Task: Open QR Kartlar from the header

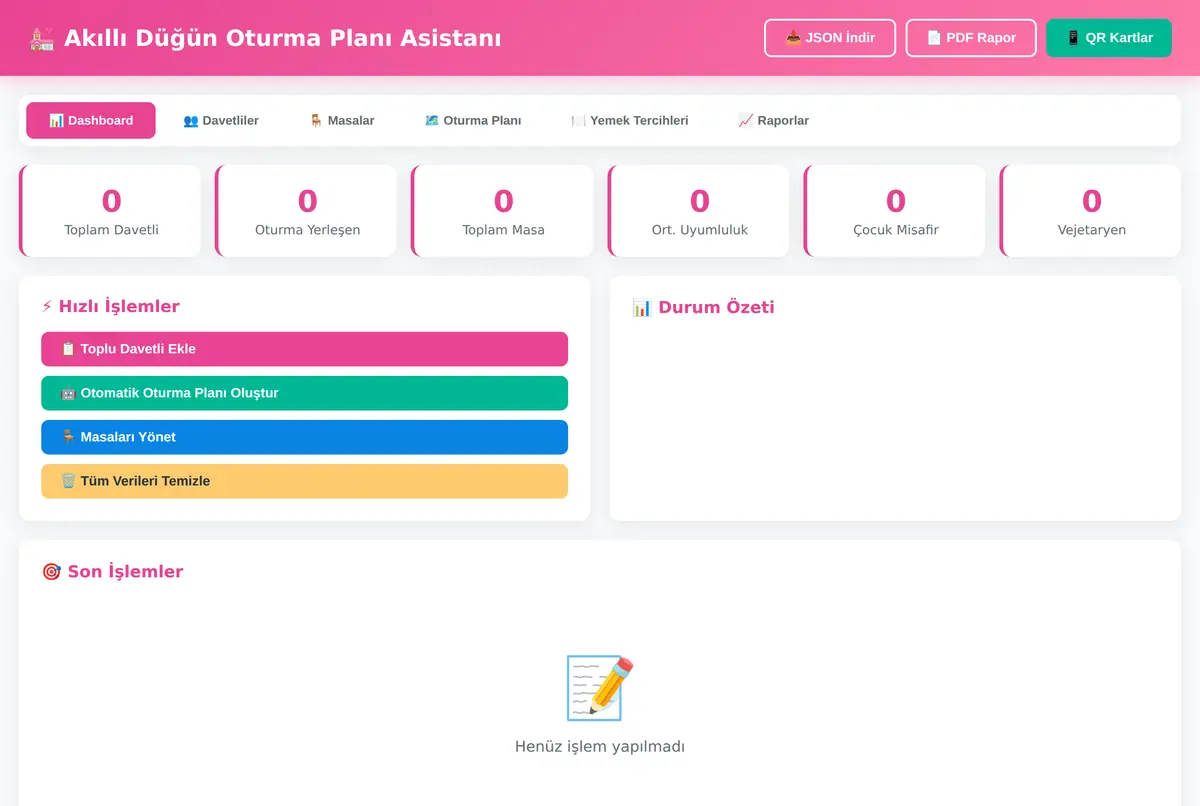Action: 1109,38
